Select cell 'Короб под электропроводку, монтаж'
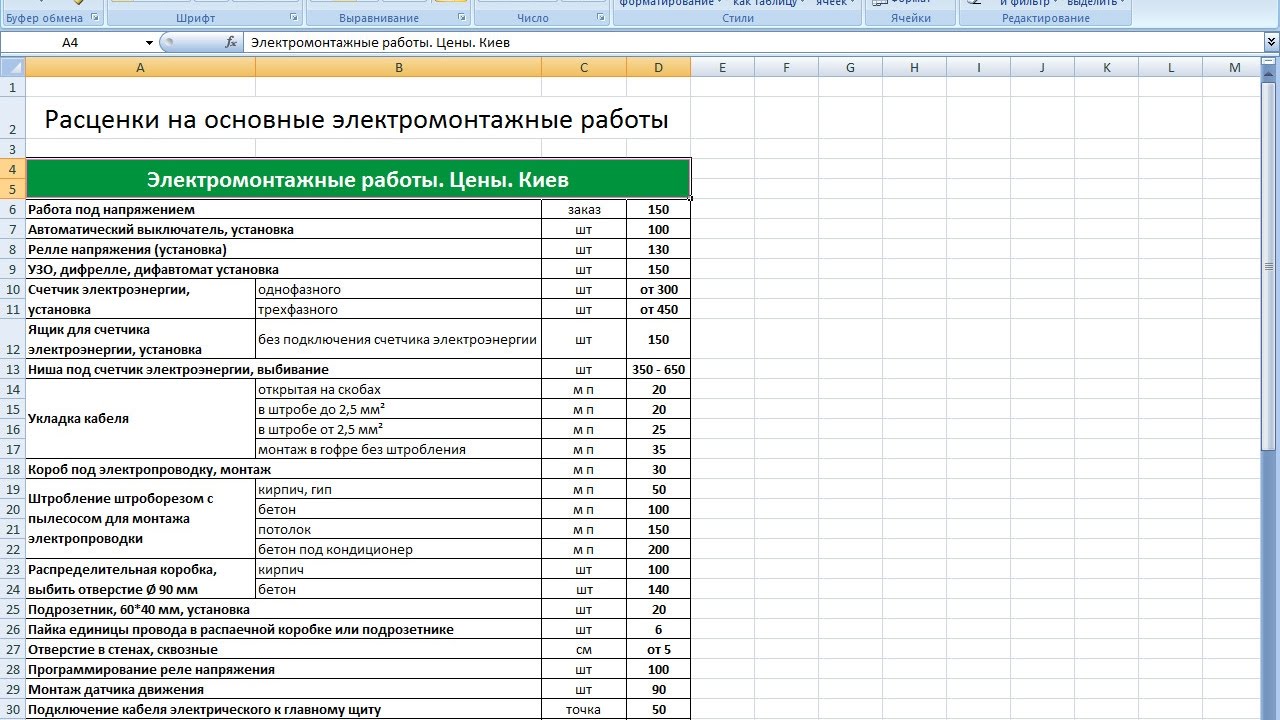The width and height of the screenshot is (1280, 720). (x=283, y=469)
